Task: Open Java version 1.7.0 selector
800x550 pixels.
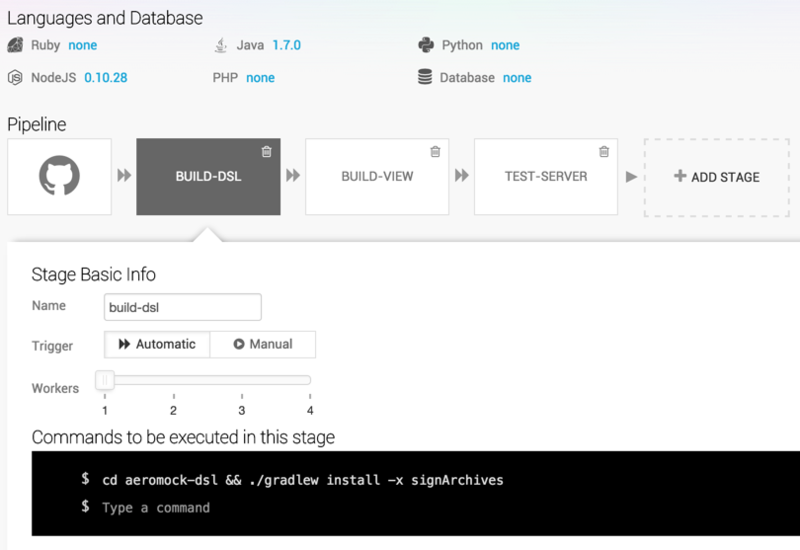Action: click(287, 45)
